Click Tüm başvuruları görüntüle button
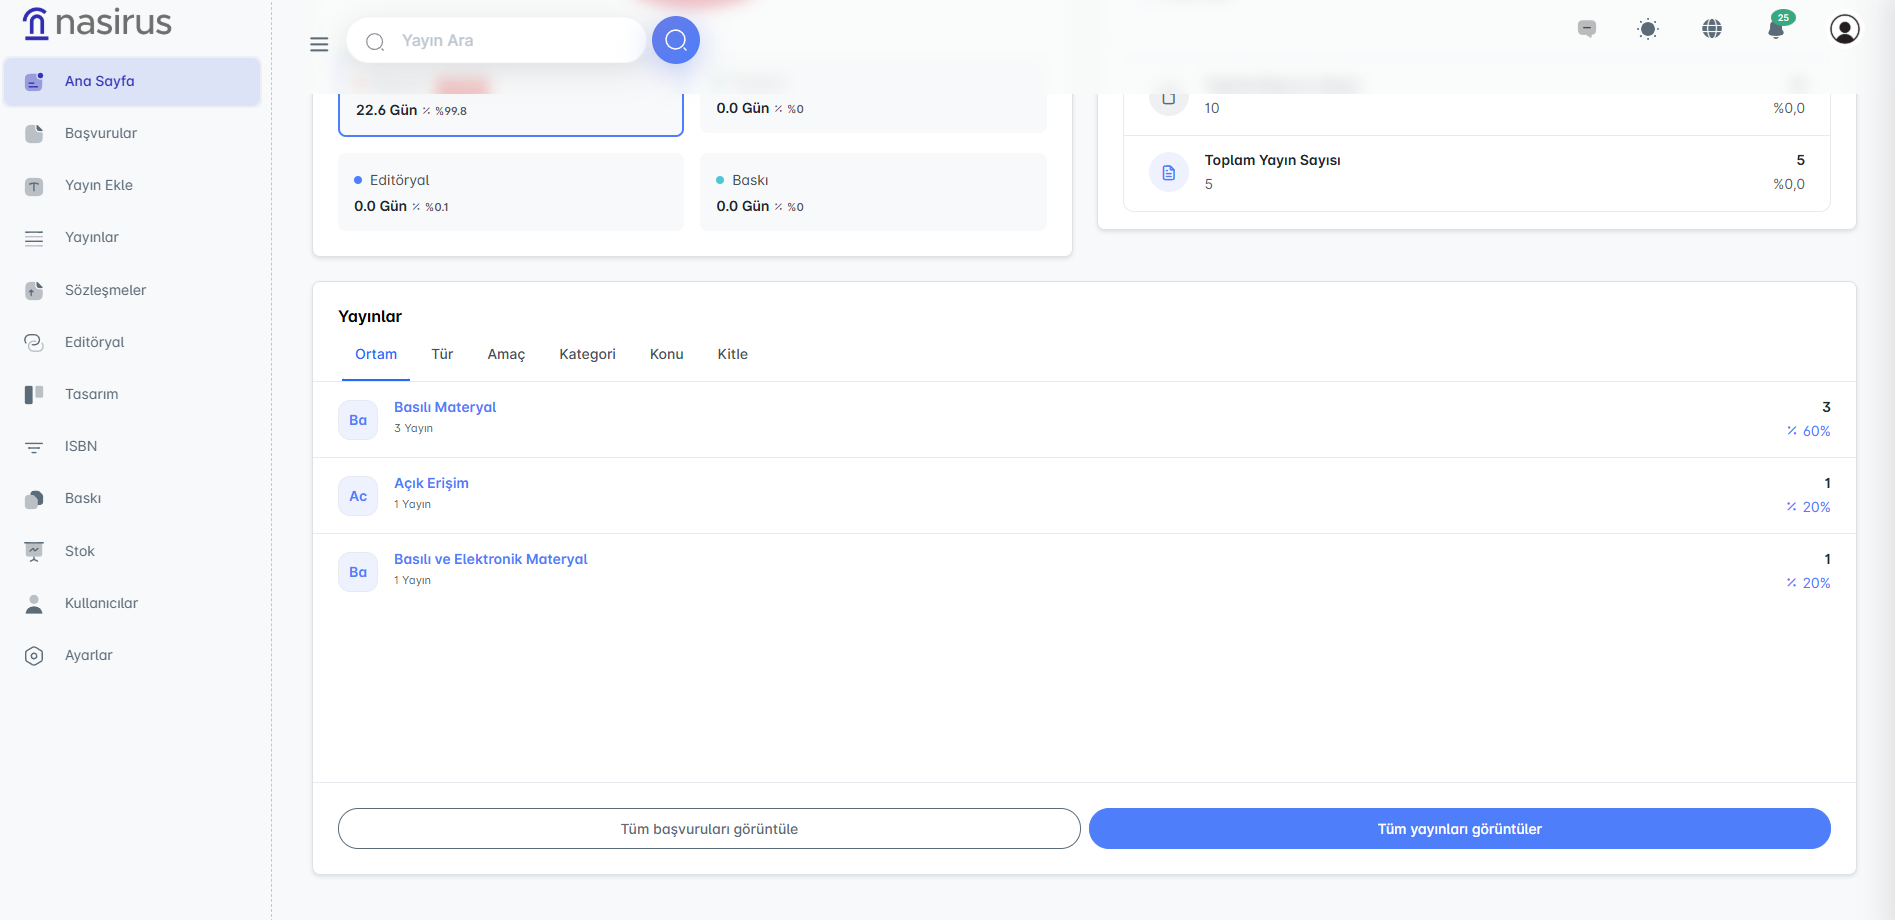The height and width of the screenshot is (920, 1895). 709,829
